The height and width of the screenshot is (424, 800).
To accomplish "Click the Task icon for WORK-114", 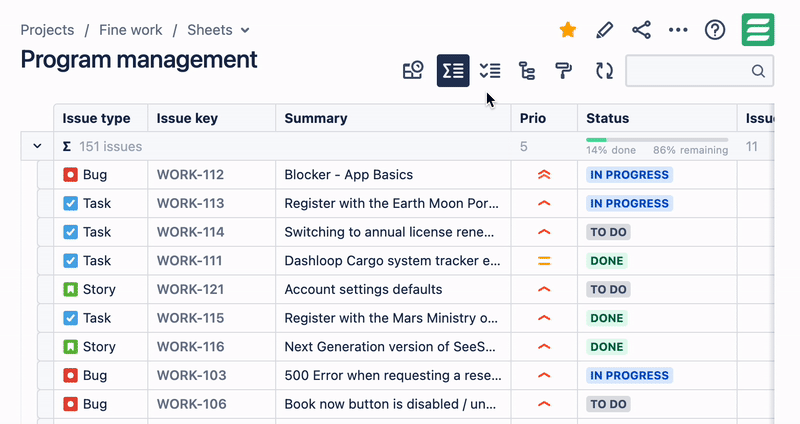I will 70,232.
